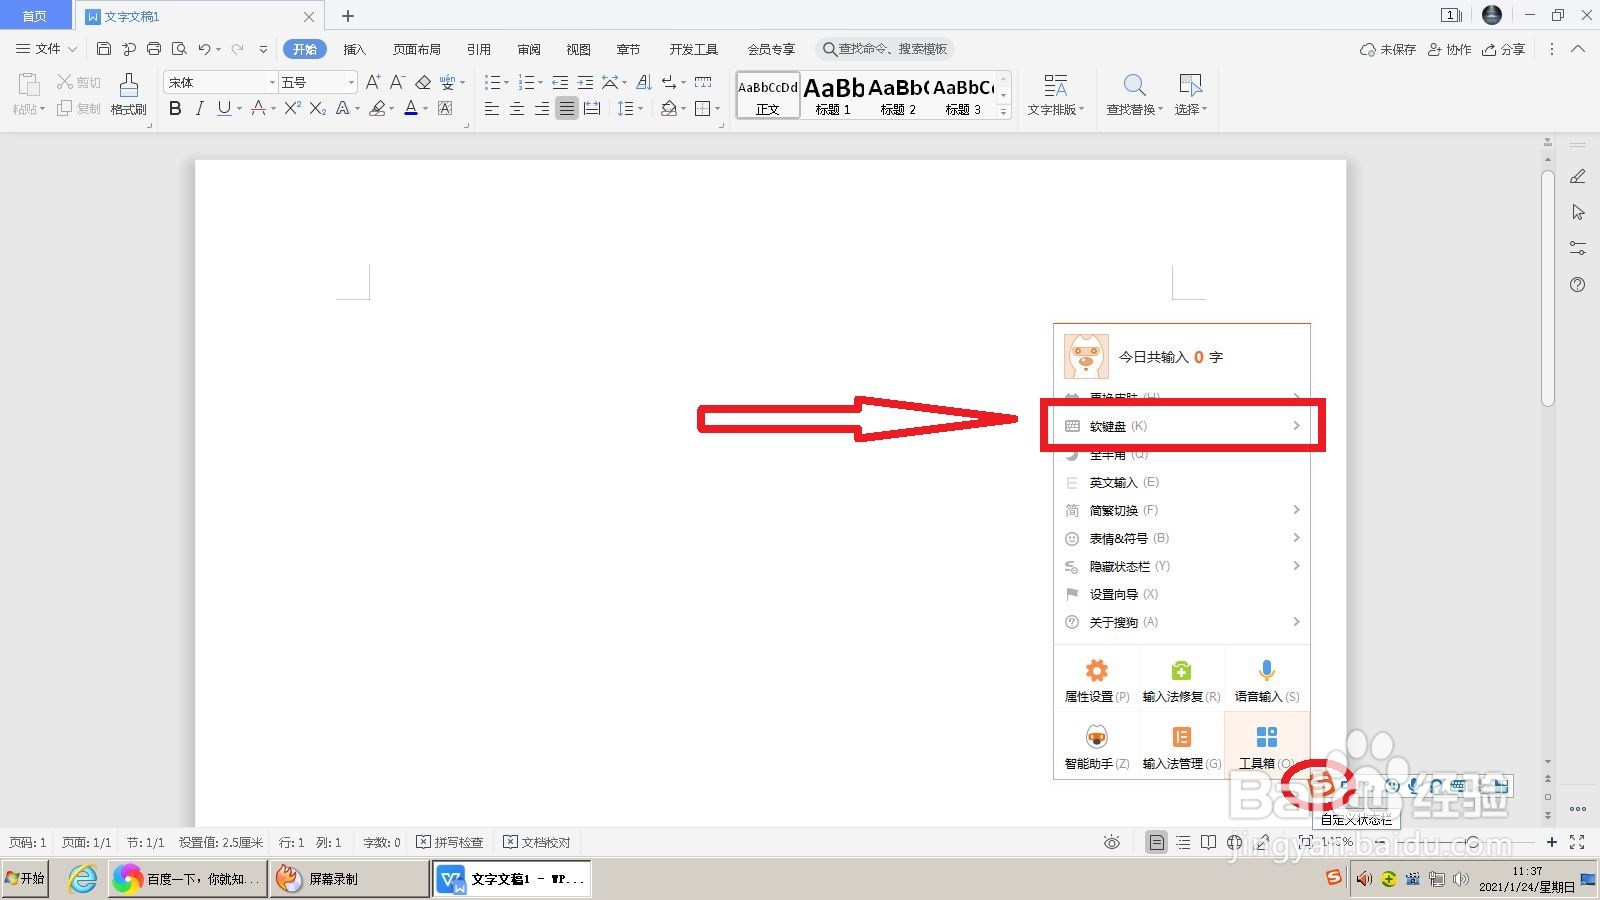This screenshot has width=1600, height=900.
Task: Toggle Strikethrough text formatting
Action: pos(258,108)
